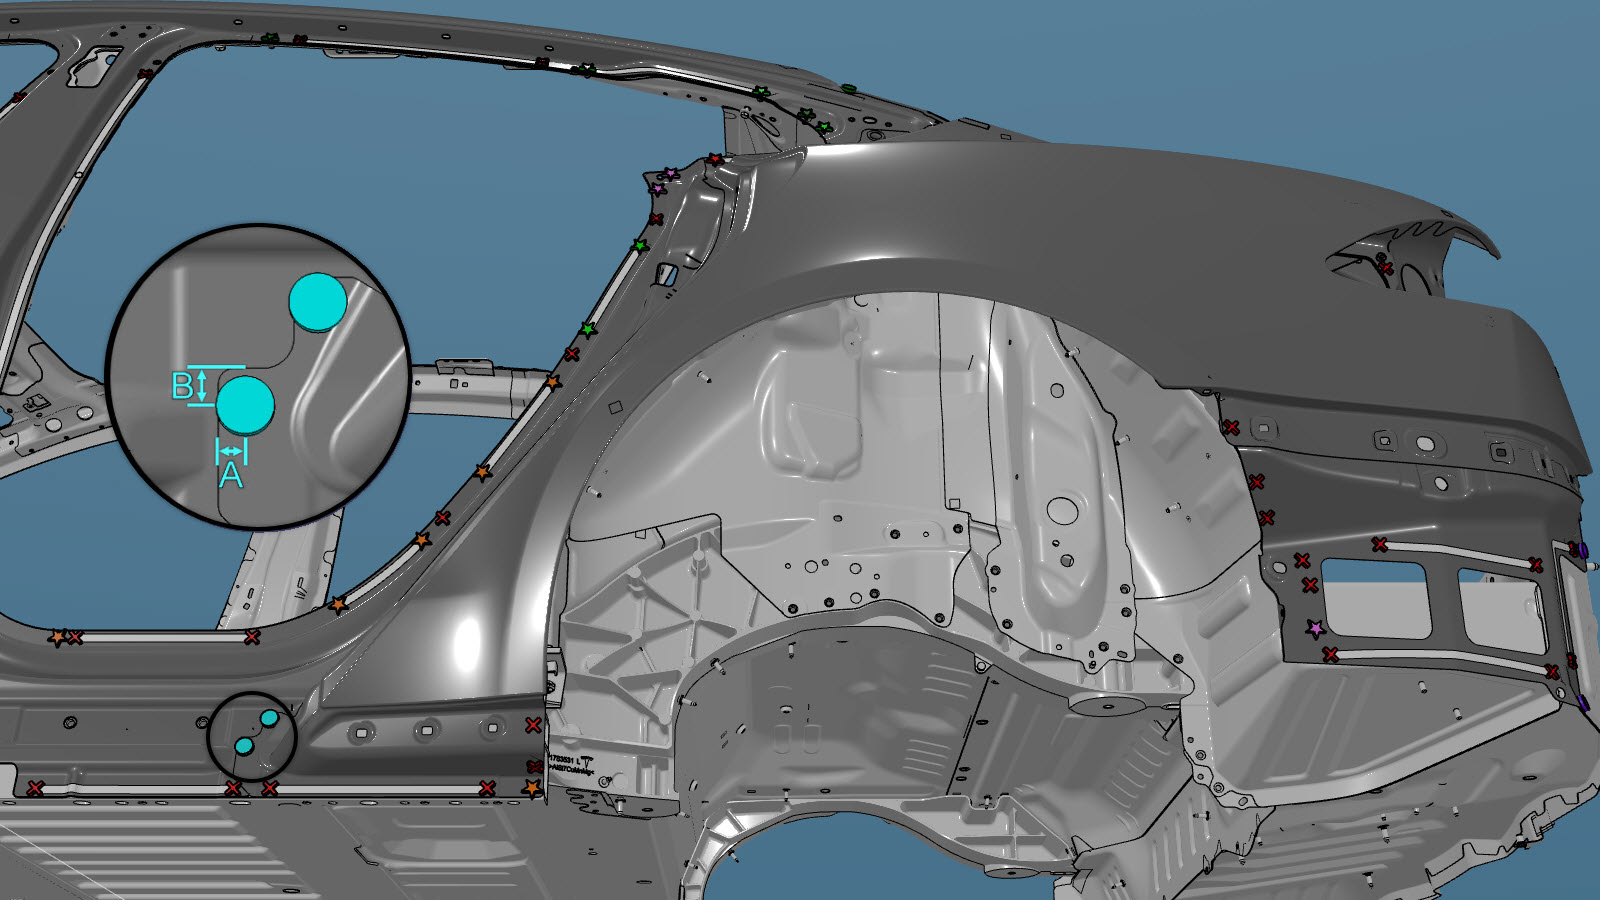Click red X at left of lower rear panel strip
Image resolution: width=1600 pixels, height=900 pixels.
click(1331, 655)
